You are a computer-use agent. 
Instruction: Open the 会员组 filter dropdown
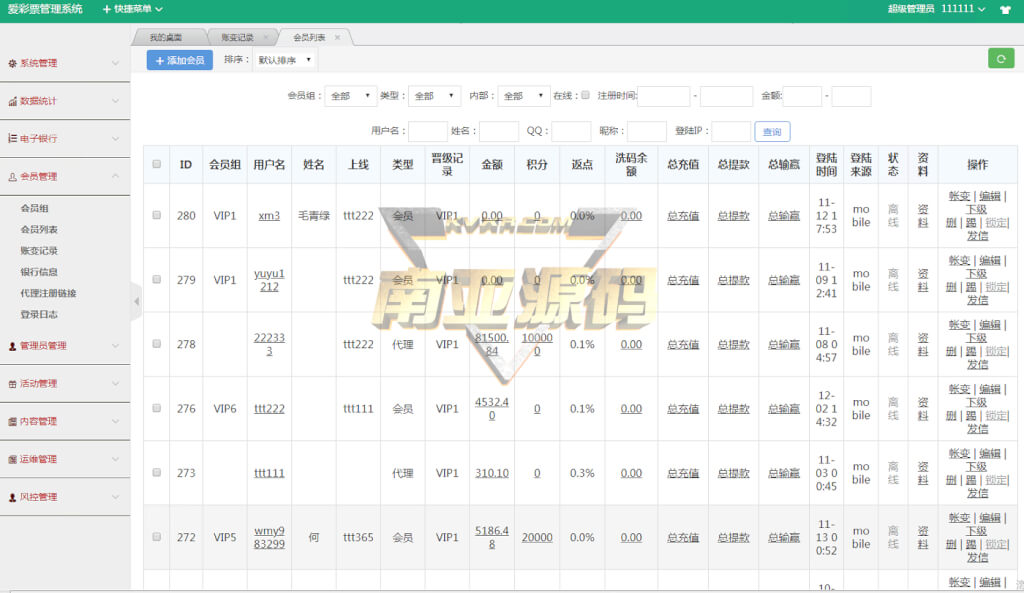(351, 96)
